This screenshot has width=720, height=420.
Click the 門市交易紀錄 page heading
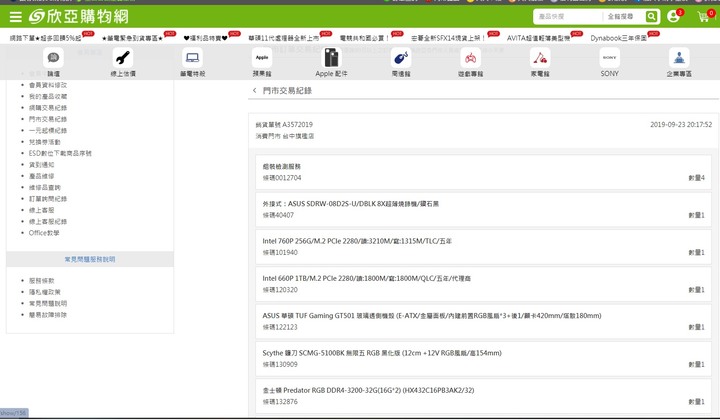[287, 90]
